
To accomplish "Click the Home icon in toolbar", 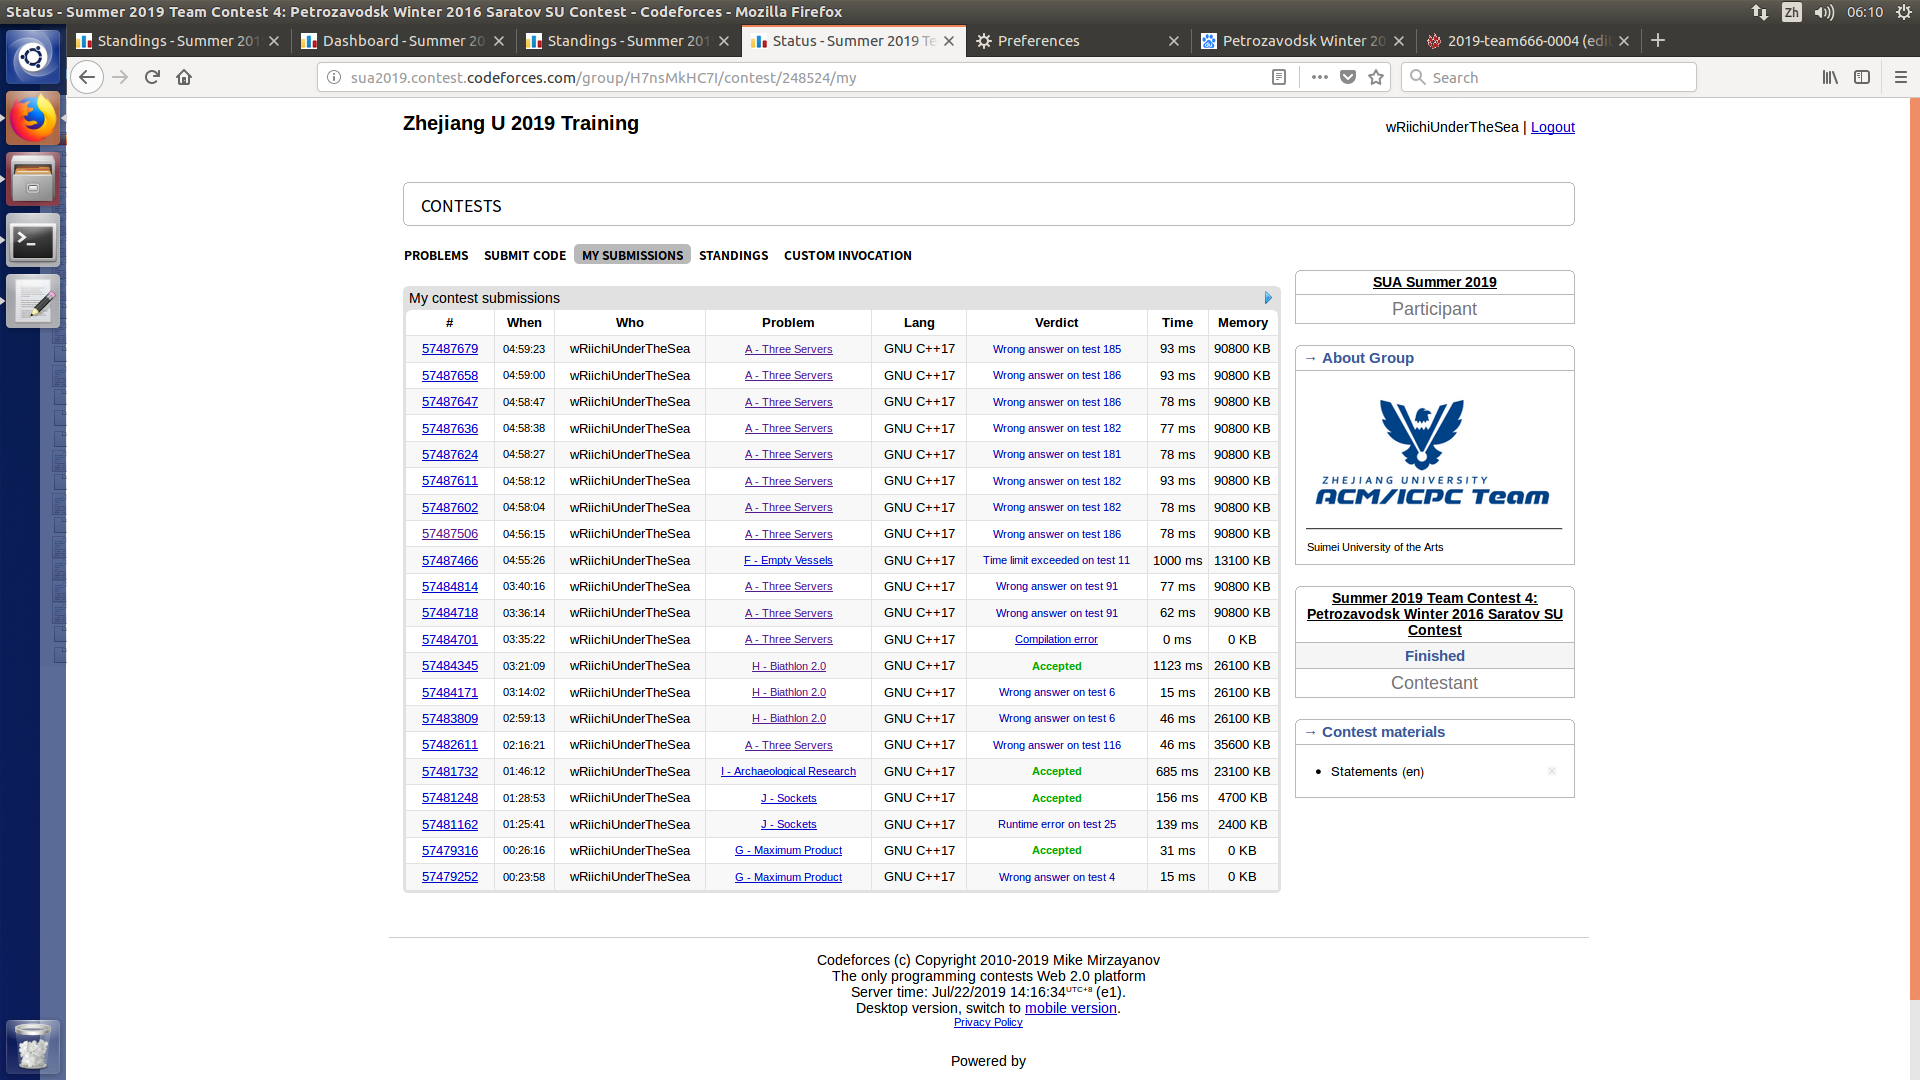I will tap(184, 77).
